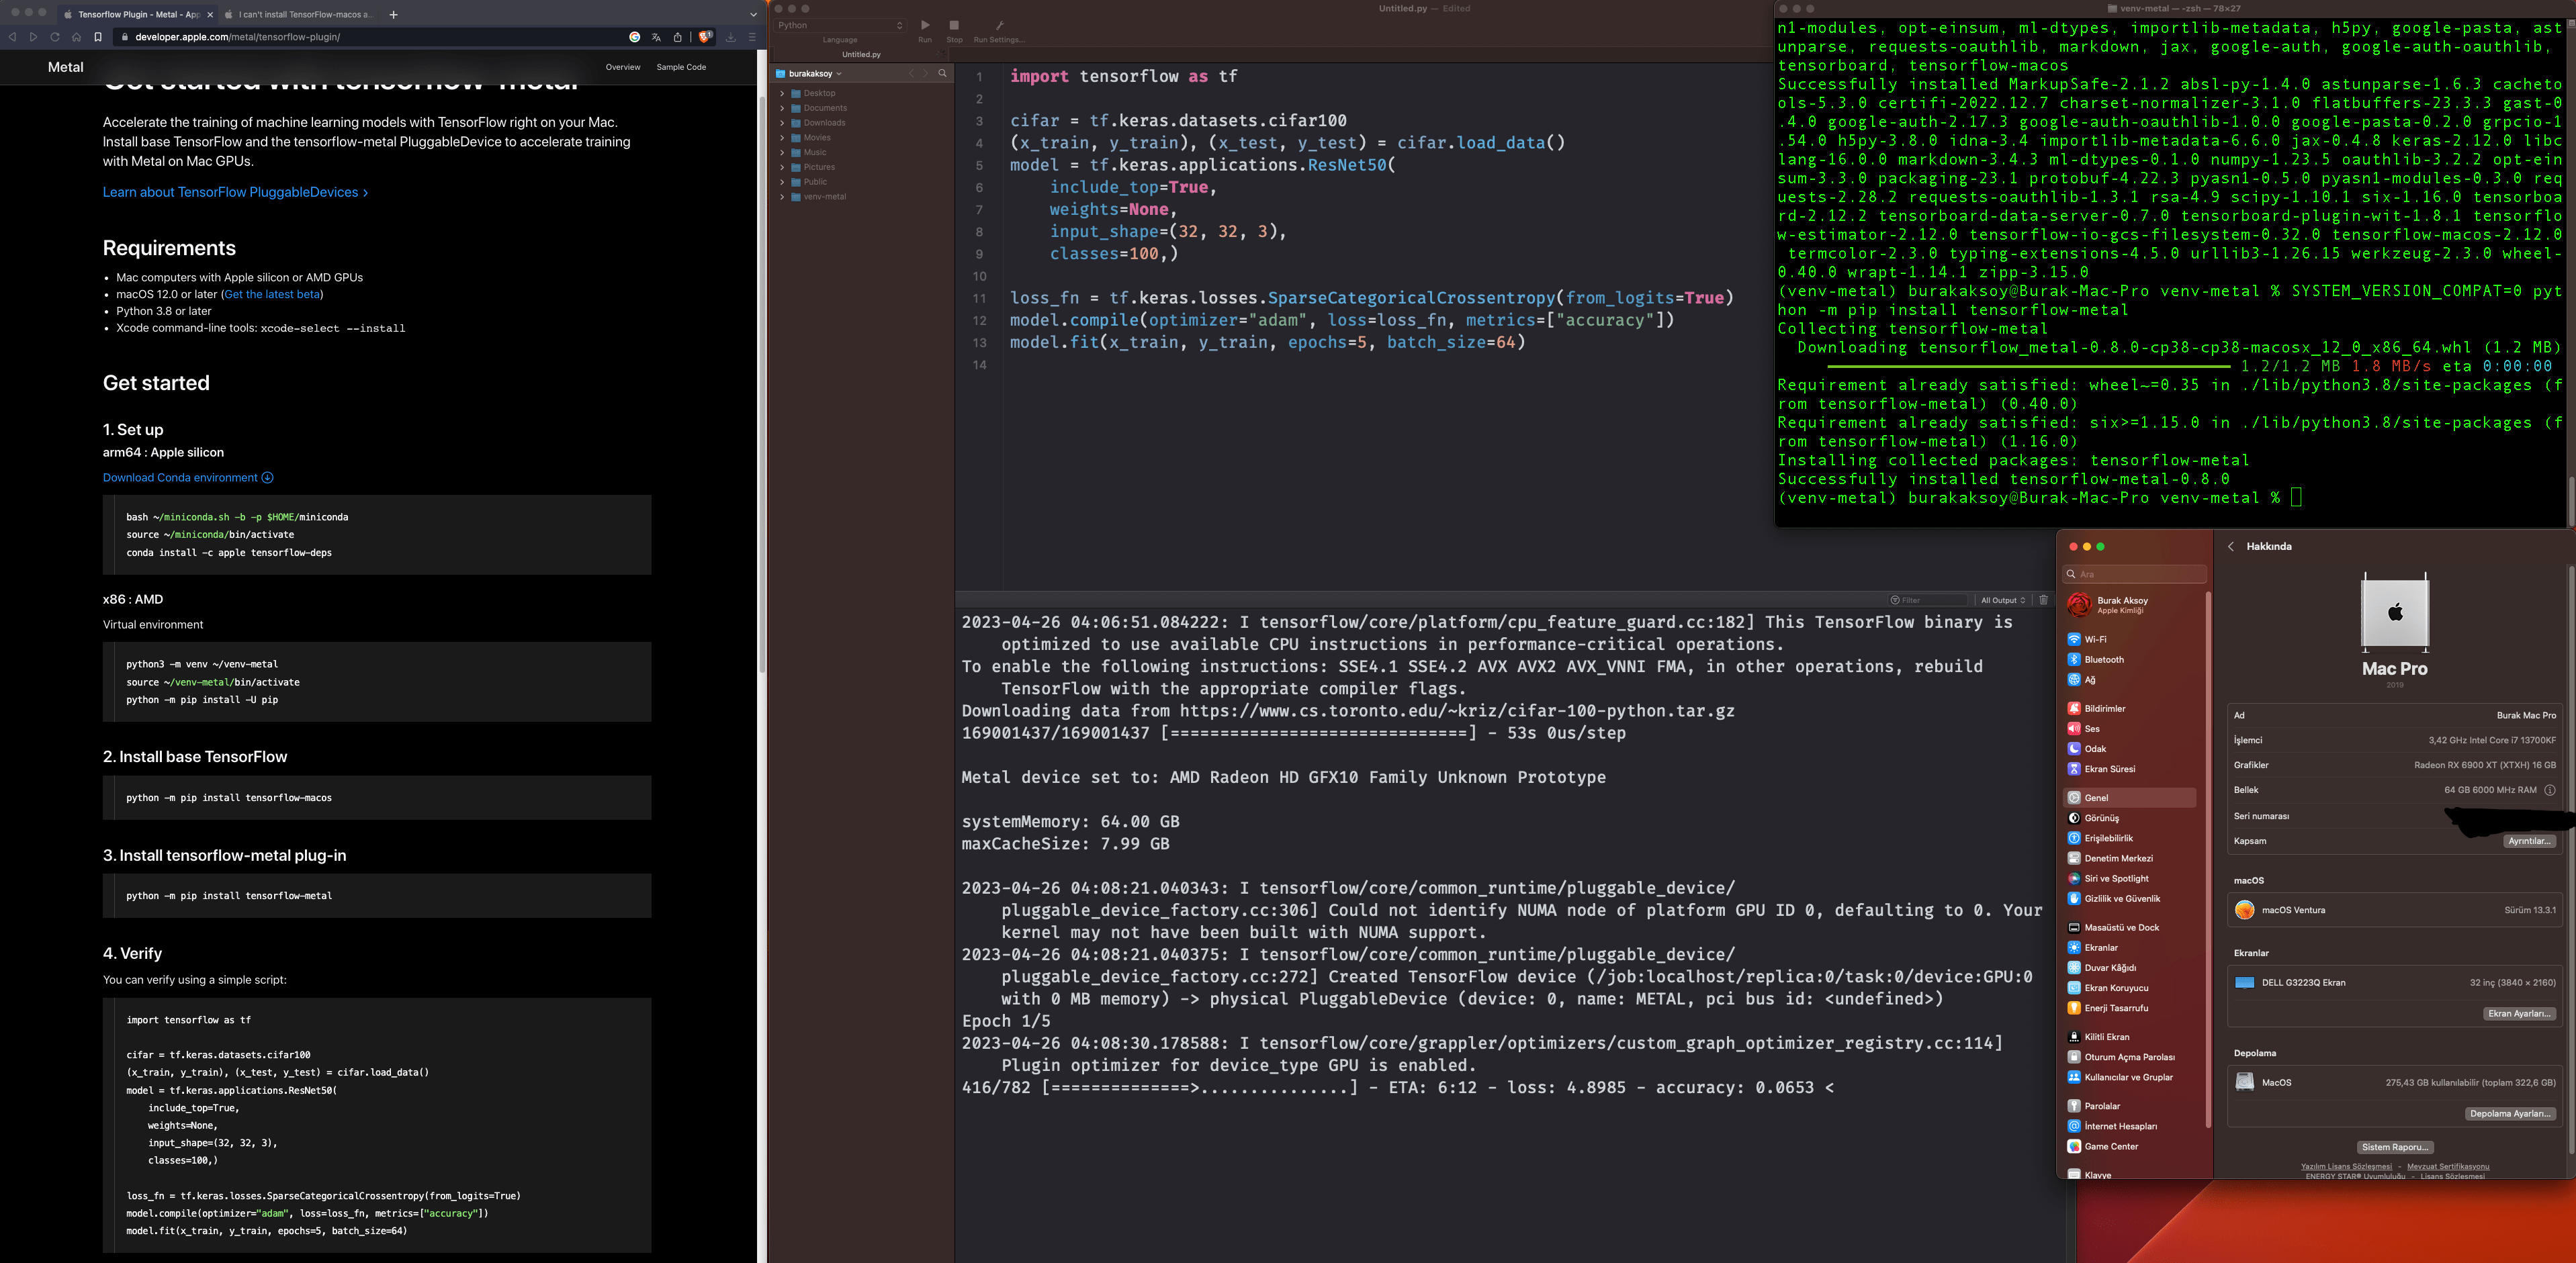Open the Sample Code page tab
Screen dimensions: 2576x1263
coord(681,67)
